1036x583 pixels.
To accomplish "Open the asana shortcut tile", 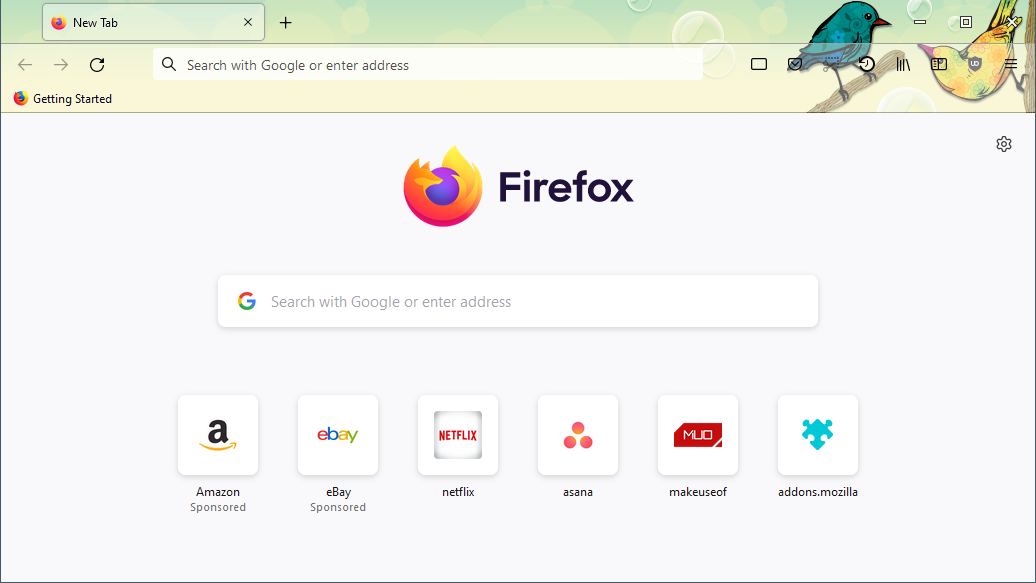I will click(x=578, y=435).
